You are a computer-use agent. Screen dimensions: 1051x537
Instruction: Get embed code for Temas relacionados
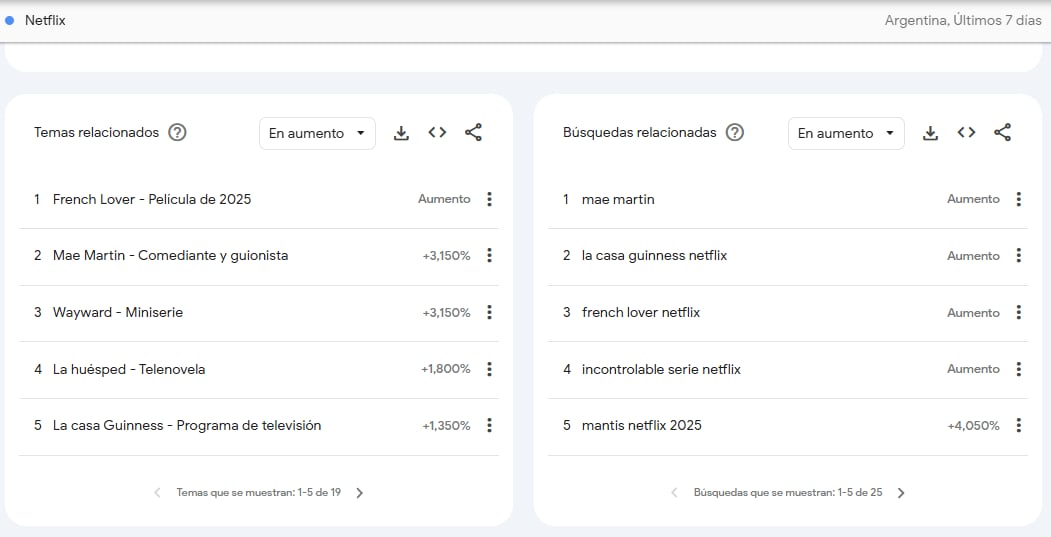coord(437,133)
